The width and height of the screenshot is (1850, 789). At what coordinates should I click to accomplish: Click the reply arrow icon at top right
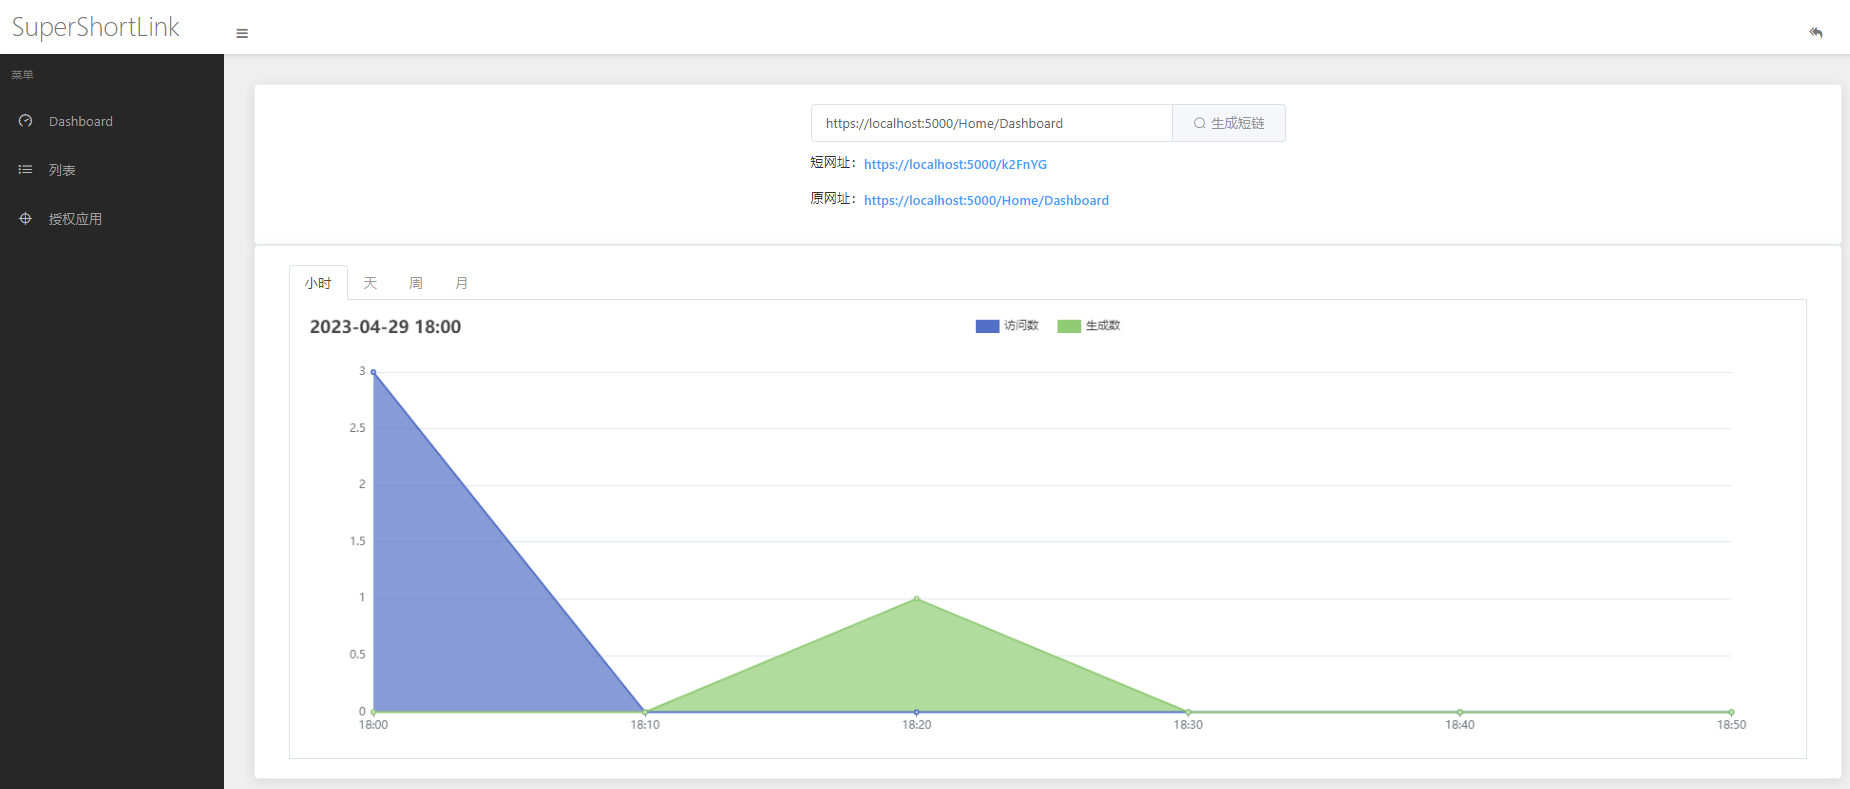[x=1816, y=33]
